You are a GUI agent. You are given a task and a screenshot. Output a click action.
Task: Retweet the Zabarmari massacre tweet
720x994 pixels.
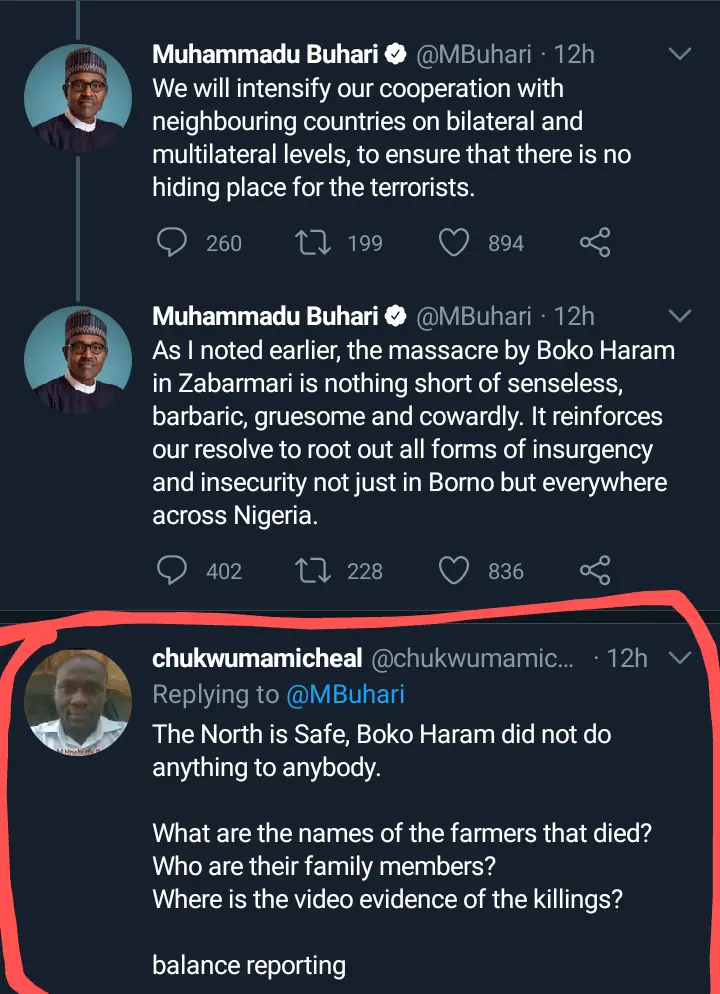click(x=316, y=571)
